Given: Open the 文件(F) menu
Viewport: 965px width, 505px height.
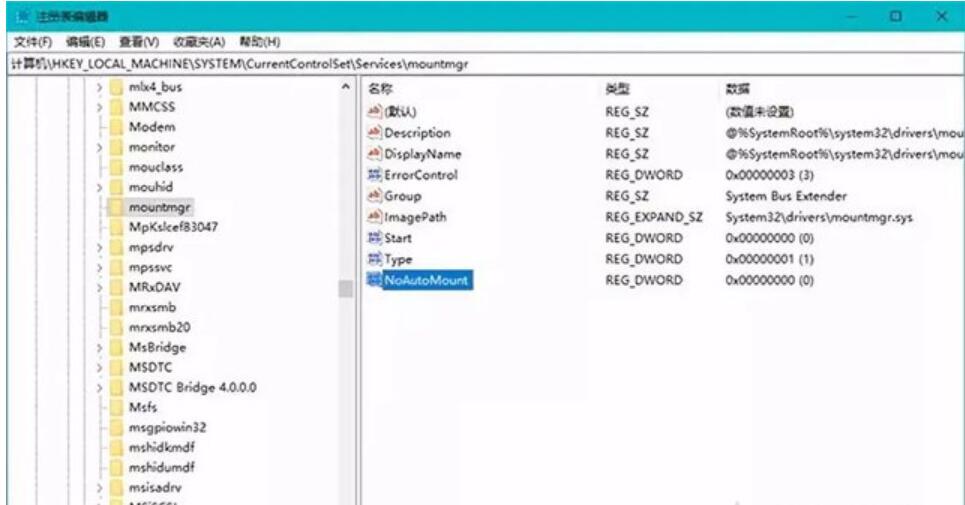Looking at the screenshot, I should (33, 42).
